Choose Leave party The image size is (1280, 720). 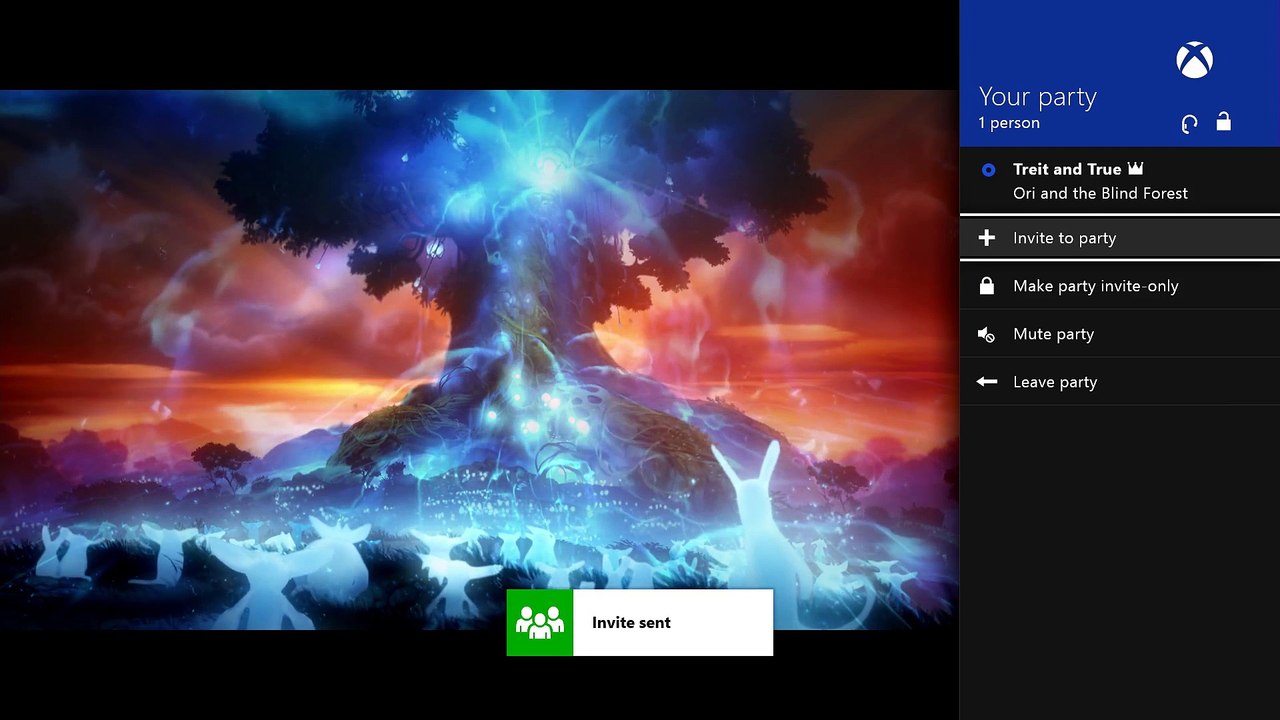point(1120,382)
